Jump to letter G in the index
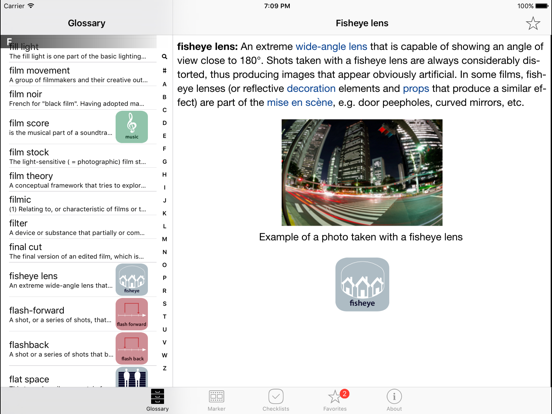This screenshot has width=552, height=414. pyautogui.click(x=164, y=162)
